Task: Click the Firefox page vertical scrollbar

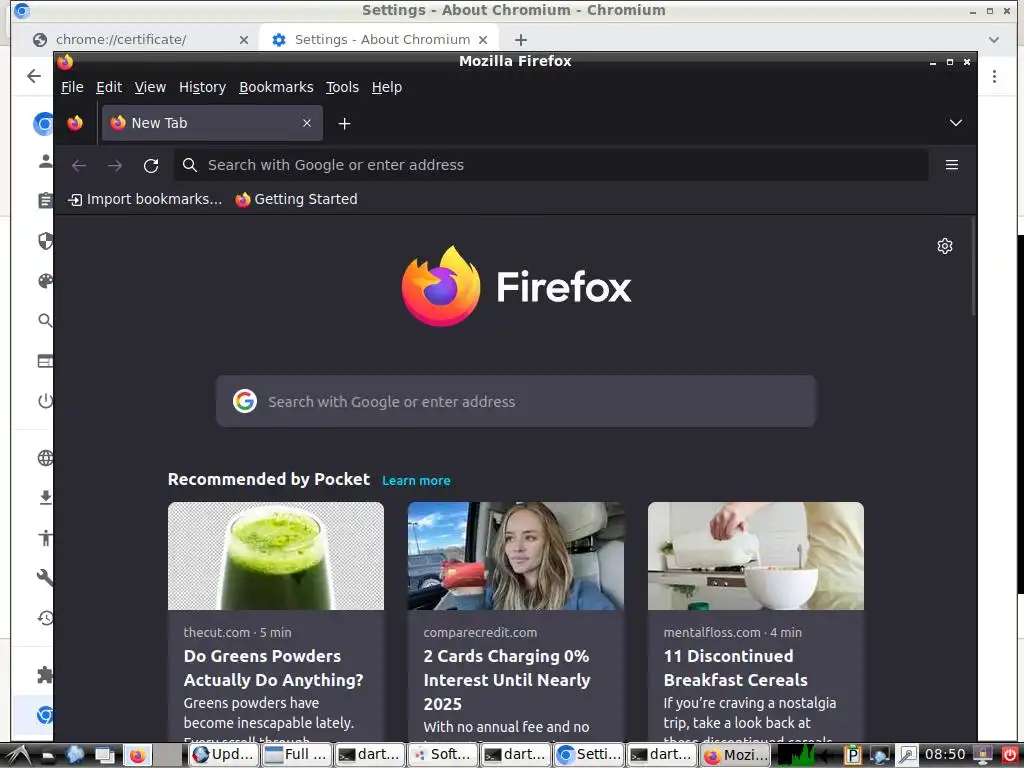Action: pos(973,268)
